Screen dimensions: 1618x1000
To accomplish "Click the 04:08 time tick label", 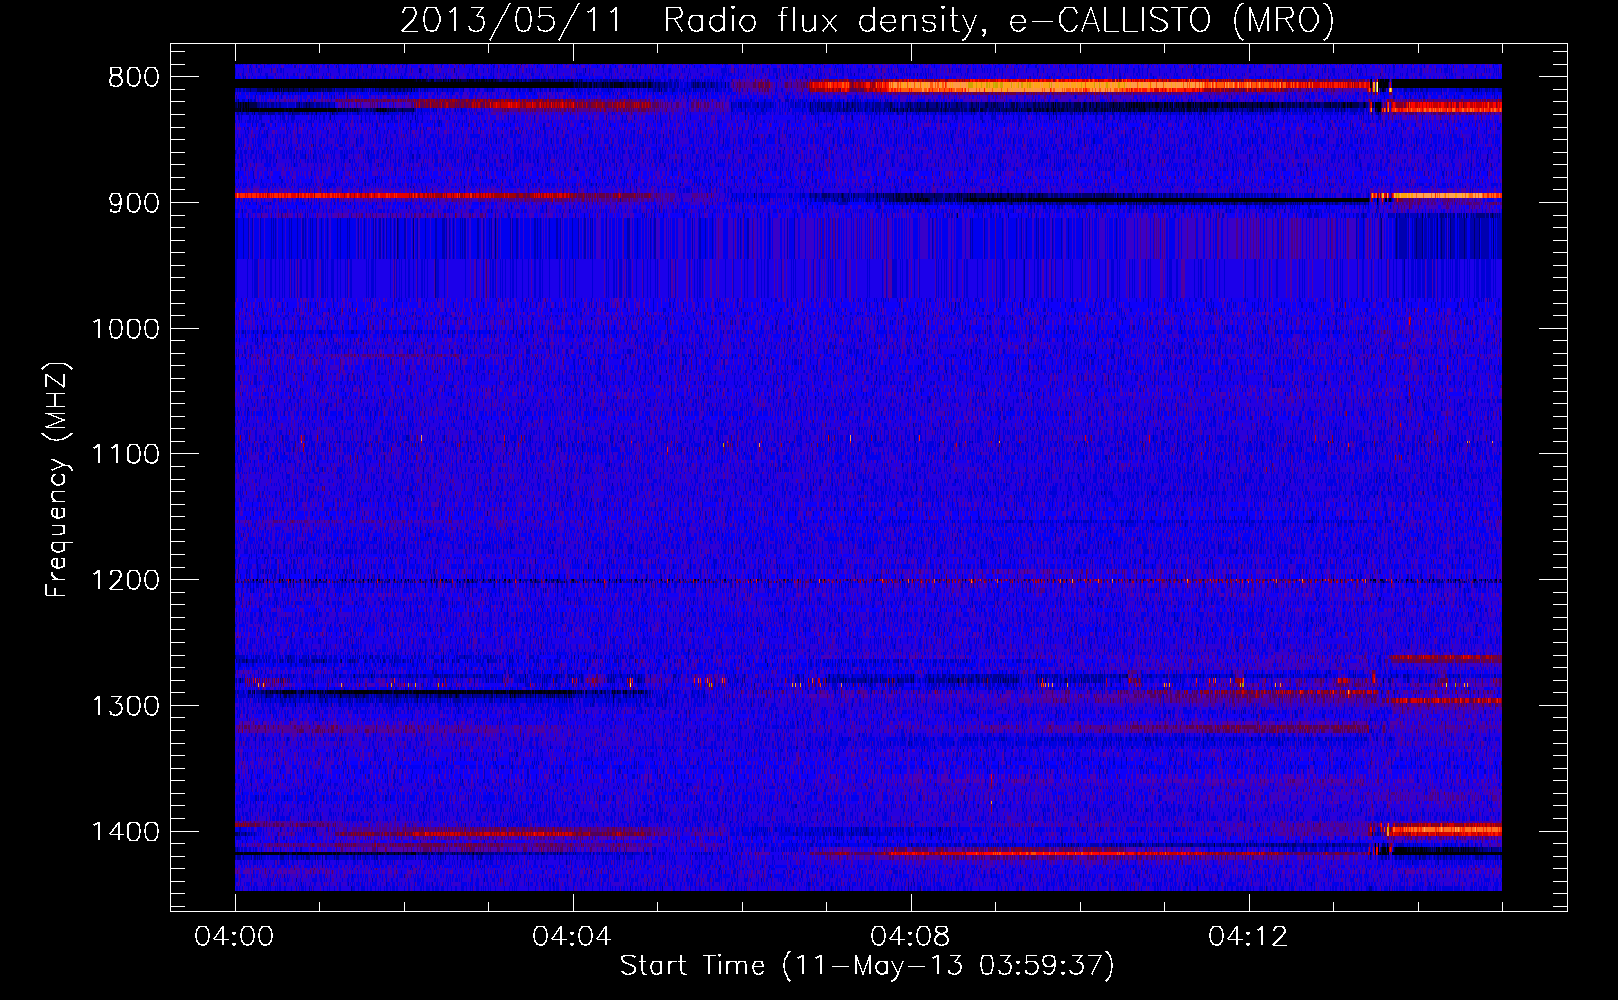I will [910, 937].
